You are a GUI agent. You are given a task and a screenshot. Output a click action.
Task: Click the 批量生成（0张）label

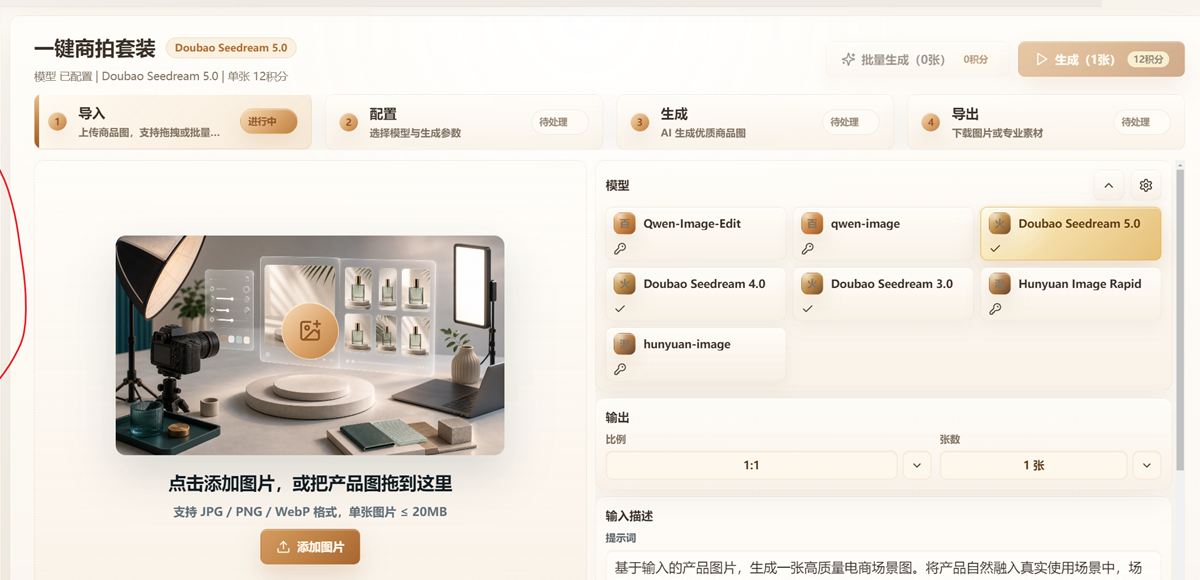coord(903,60)
